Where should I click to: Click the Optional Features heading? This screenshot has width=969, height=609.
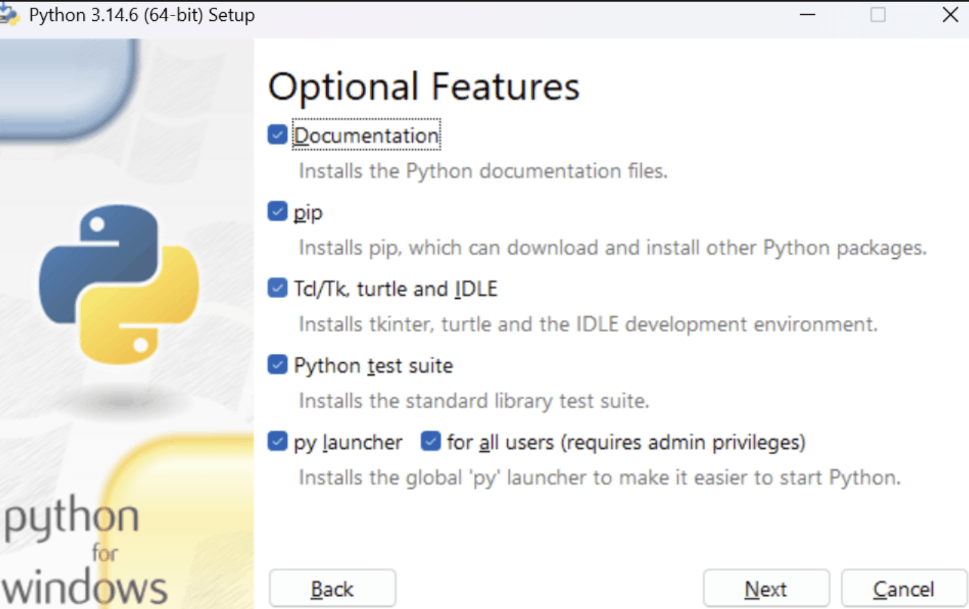tap(424, 86)
